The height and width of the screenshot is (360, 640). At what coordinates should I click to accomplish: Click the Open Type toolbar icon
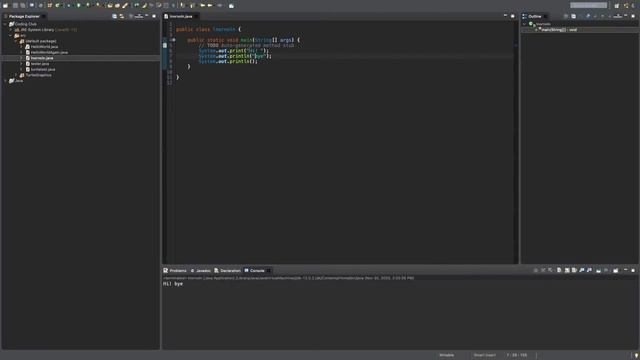(110, 5)
